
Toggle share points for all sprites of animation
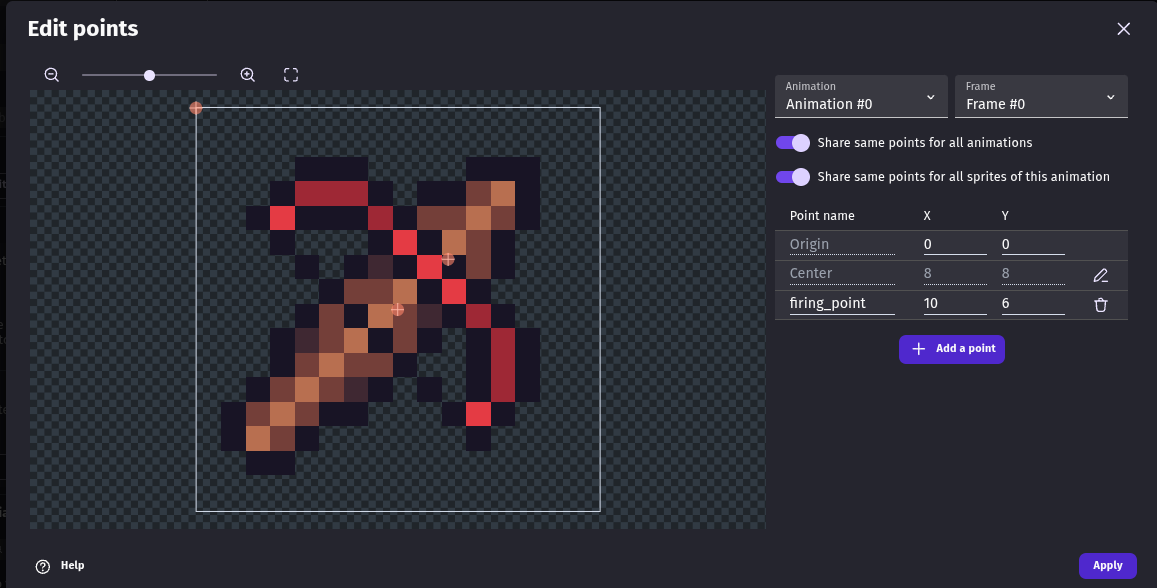pyautogui.click(x=793, y=177)
